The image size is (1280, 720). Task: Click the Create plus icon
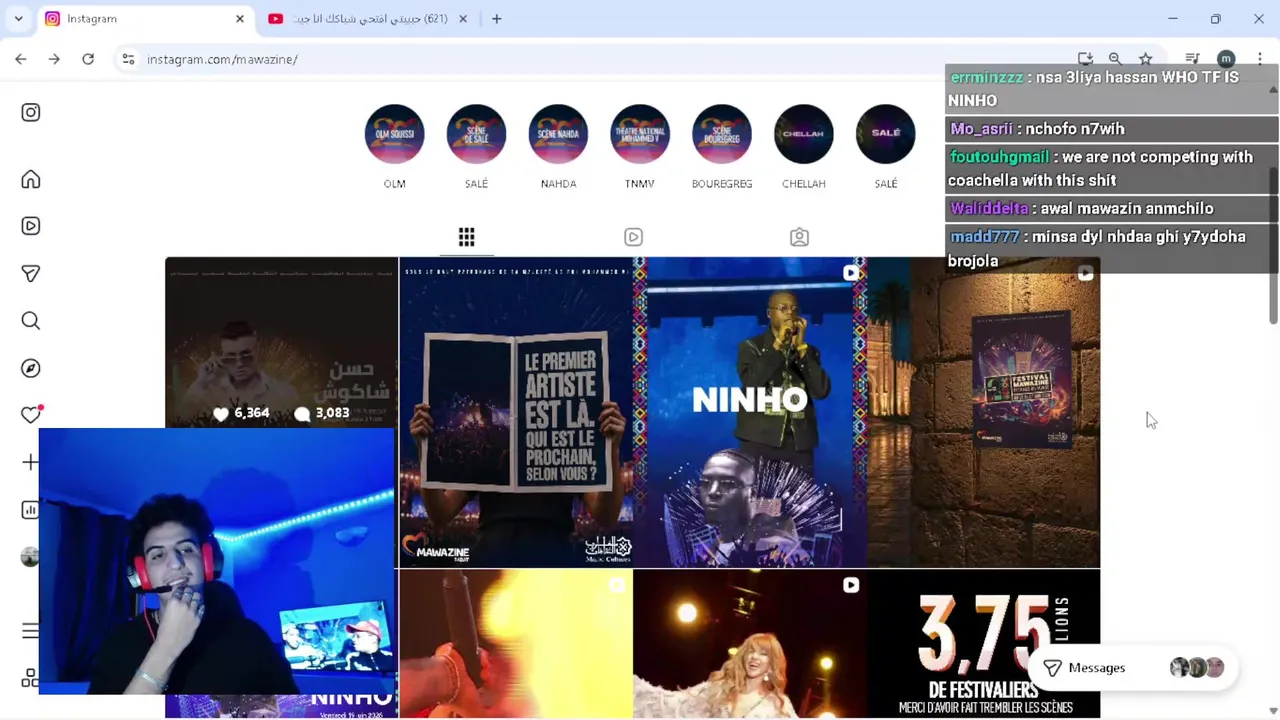click(x=31, y=462)
